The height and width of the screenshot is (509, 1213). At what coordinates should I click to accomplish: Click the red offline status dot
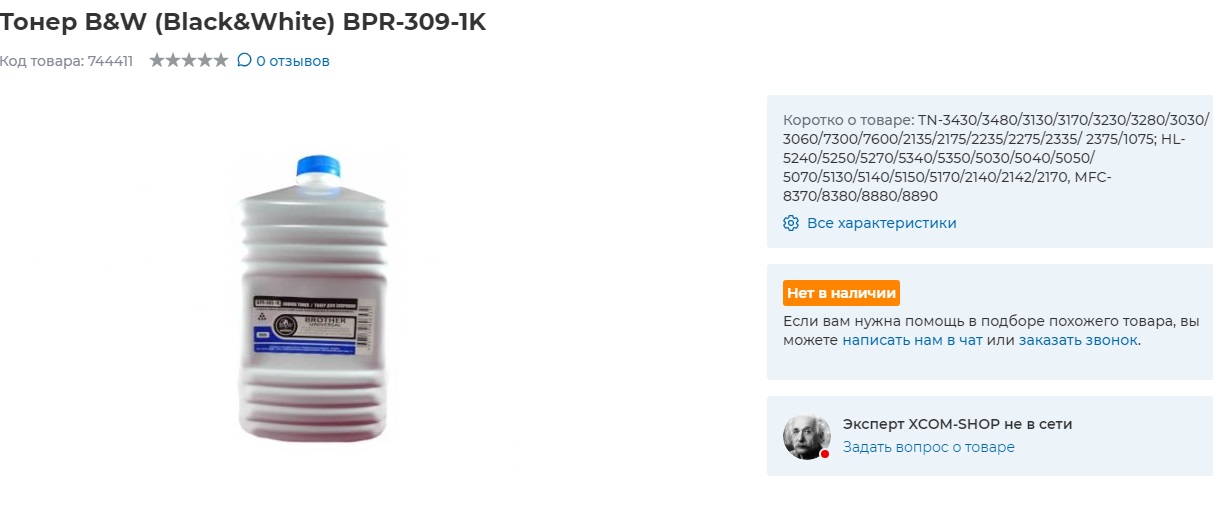(825, 454)
